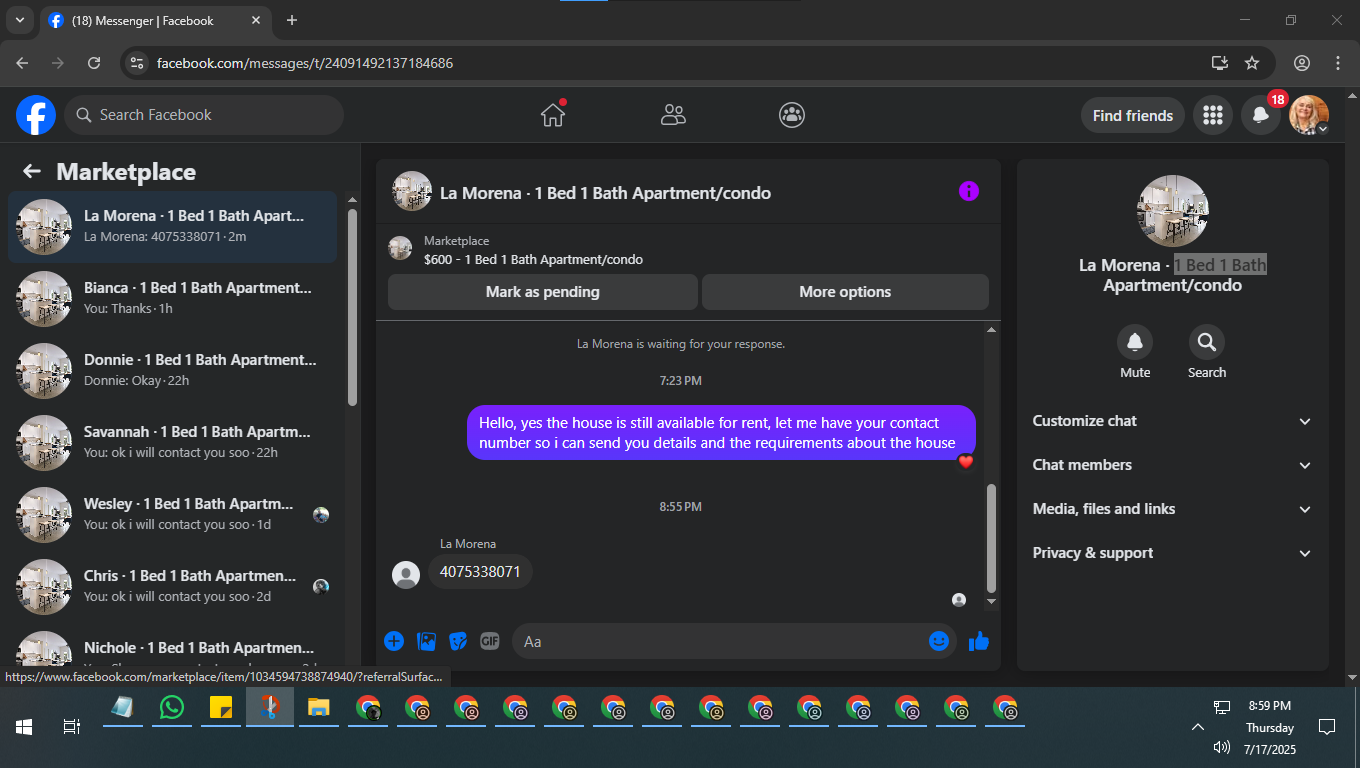Open File Explorer from the taskbar
Viewport: 1360px width, 768px height.
pyautogui.click(x=319, y=707)
